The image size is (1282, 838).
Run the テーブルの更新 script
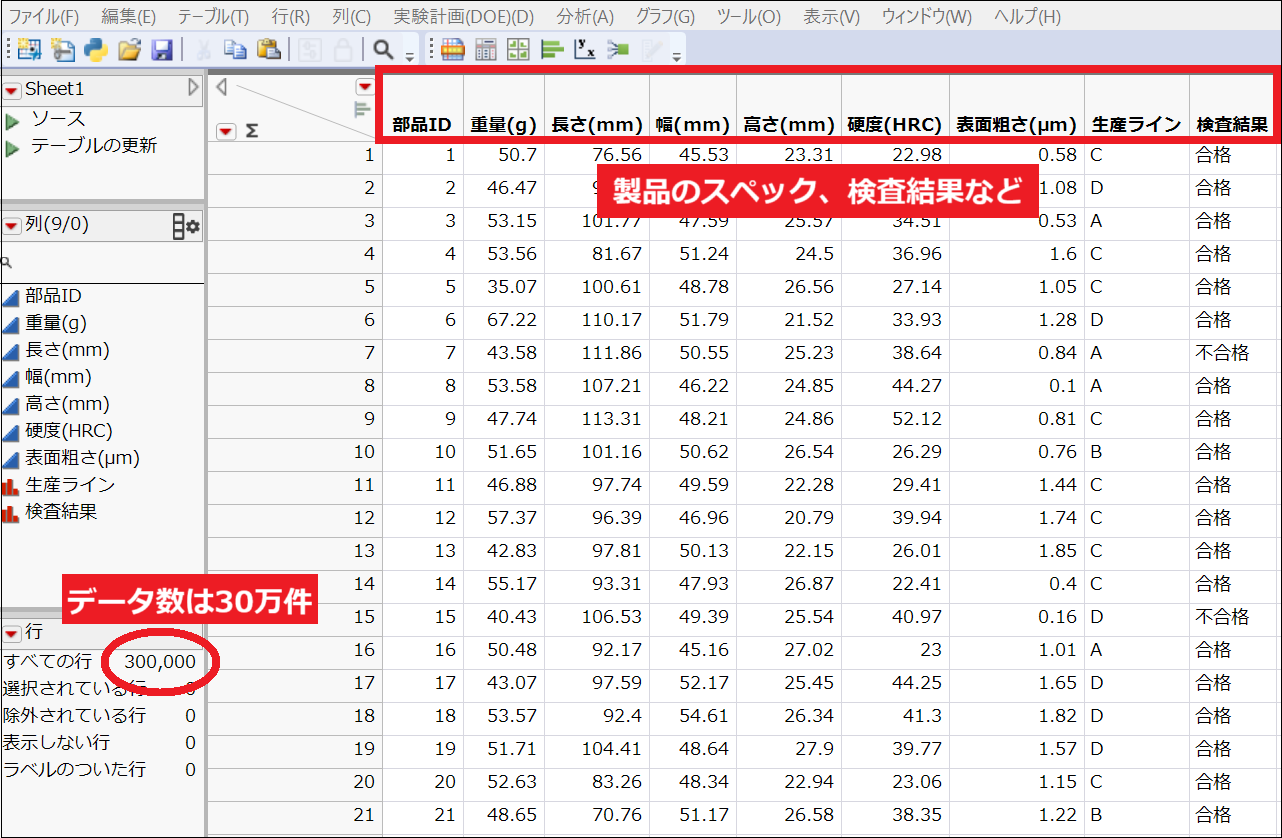tap(12, 148)
